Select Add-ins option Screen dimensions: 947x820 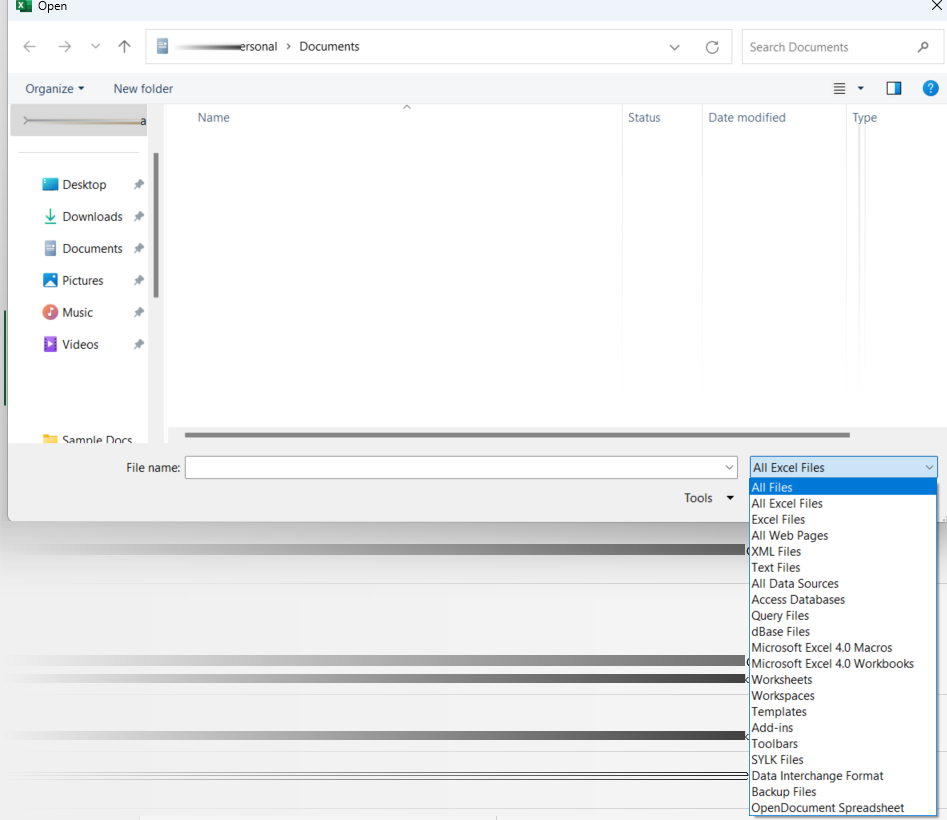[x=843, y=728]
